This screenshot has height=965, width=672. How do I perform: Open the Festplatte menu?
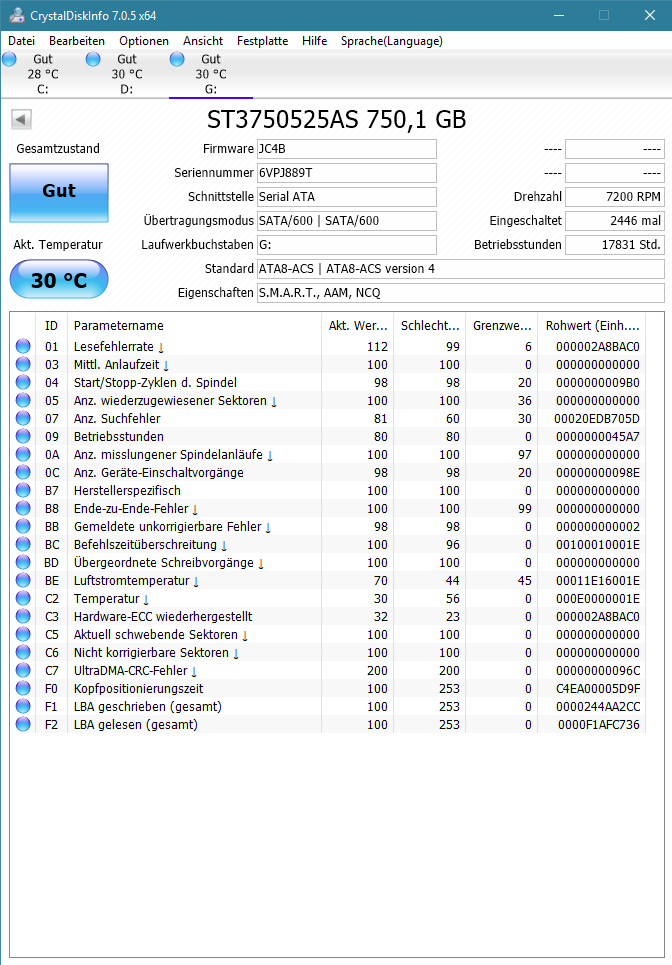(x=262, y=41)
